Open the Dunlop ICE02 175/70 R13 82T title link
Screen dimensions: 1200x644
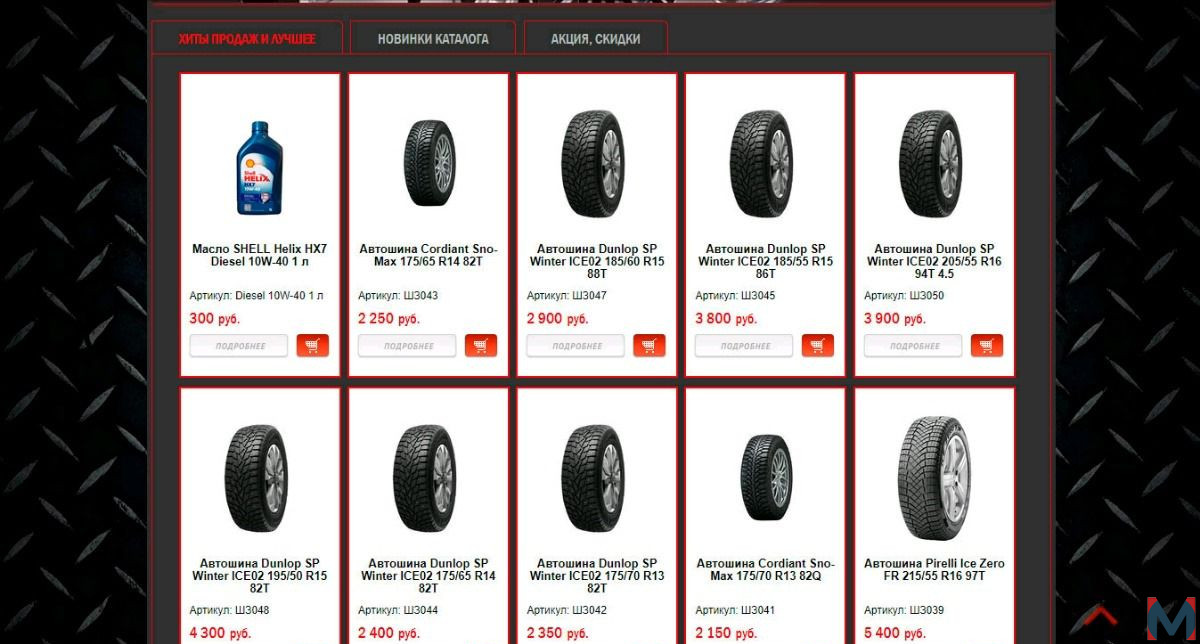click(x=597, y=575)
